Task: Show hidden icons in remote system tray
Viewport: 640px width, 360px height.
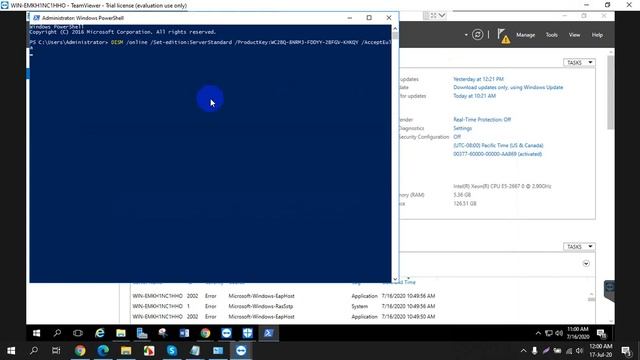Action: (x=538, y=333)
